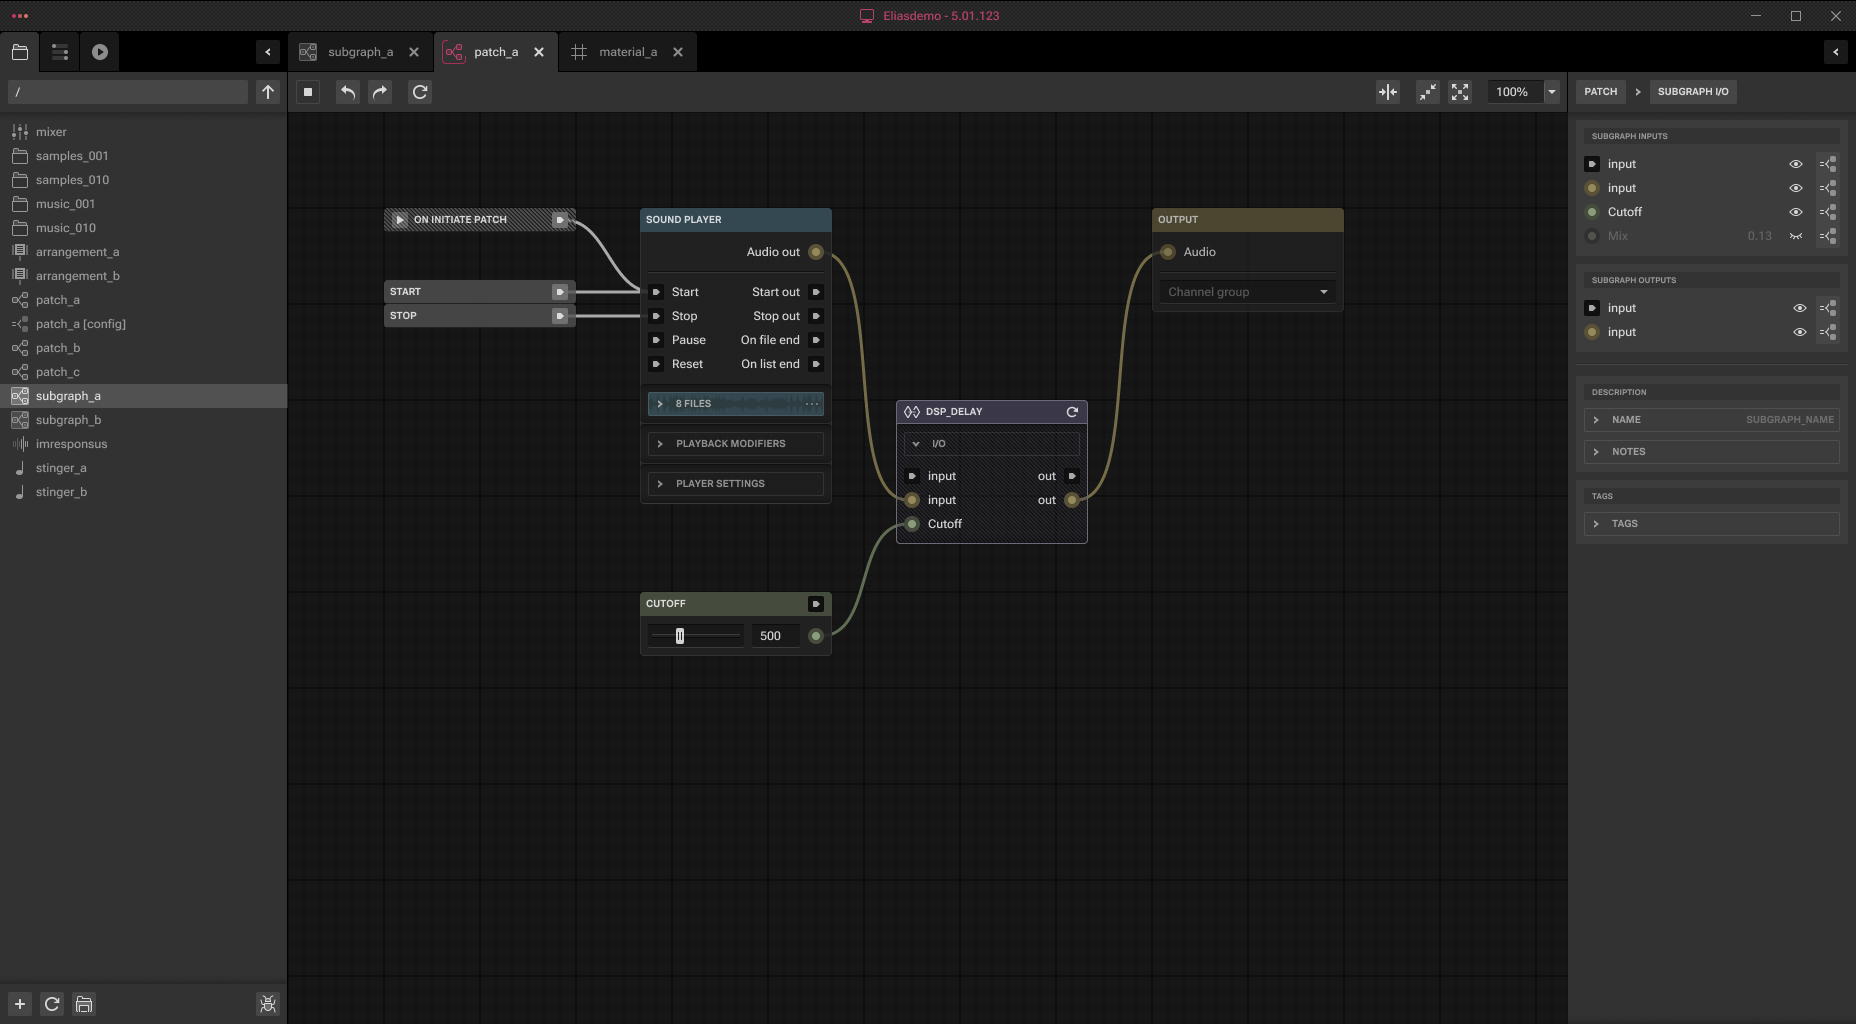Redo the last action
Screen dimensions: 1856x1024
(380, 92)
